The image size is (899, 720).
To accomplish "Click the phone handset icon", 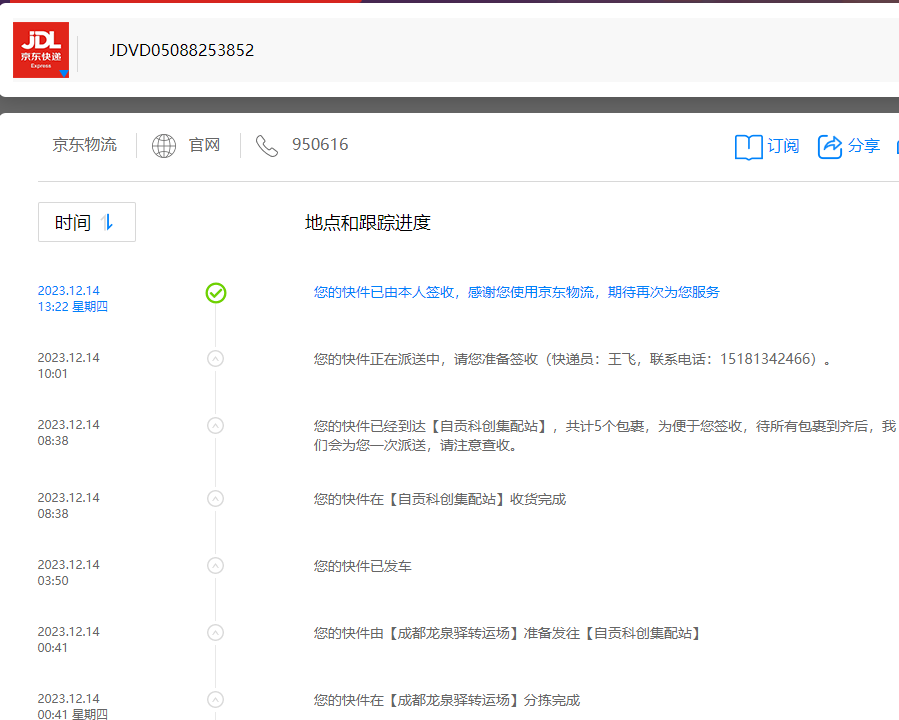I will click(x=267, y=146).
